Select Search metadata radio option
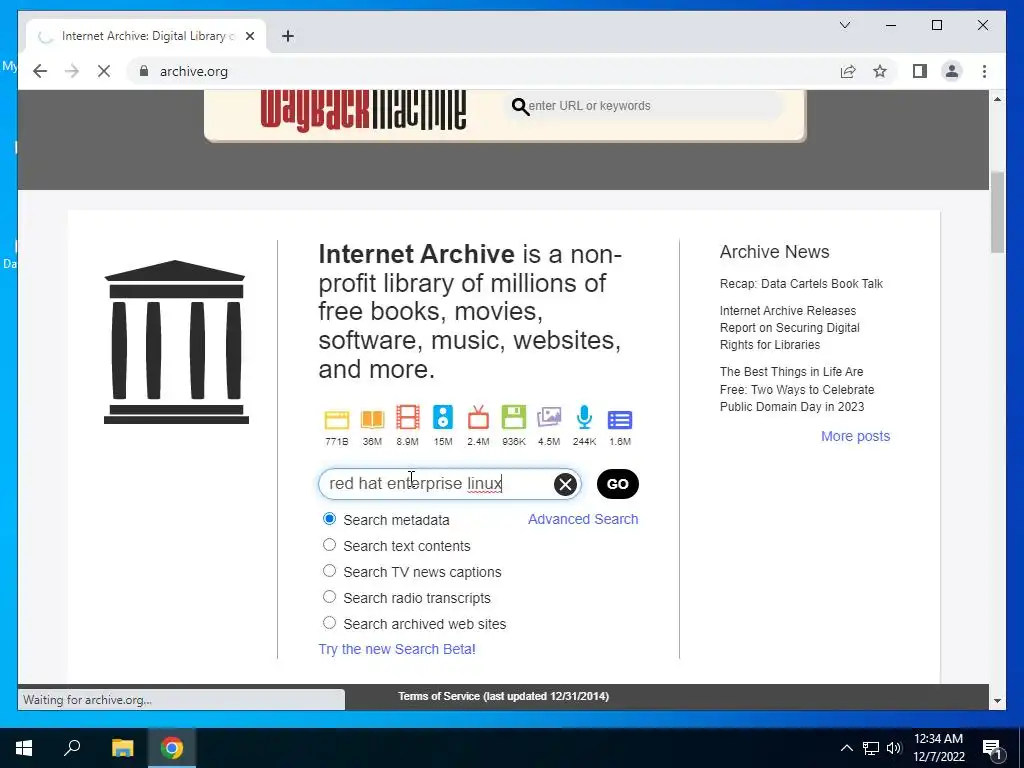 pos(329,519)
